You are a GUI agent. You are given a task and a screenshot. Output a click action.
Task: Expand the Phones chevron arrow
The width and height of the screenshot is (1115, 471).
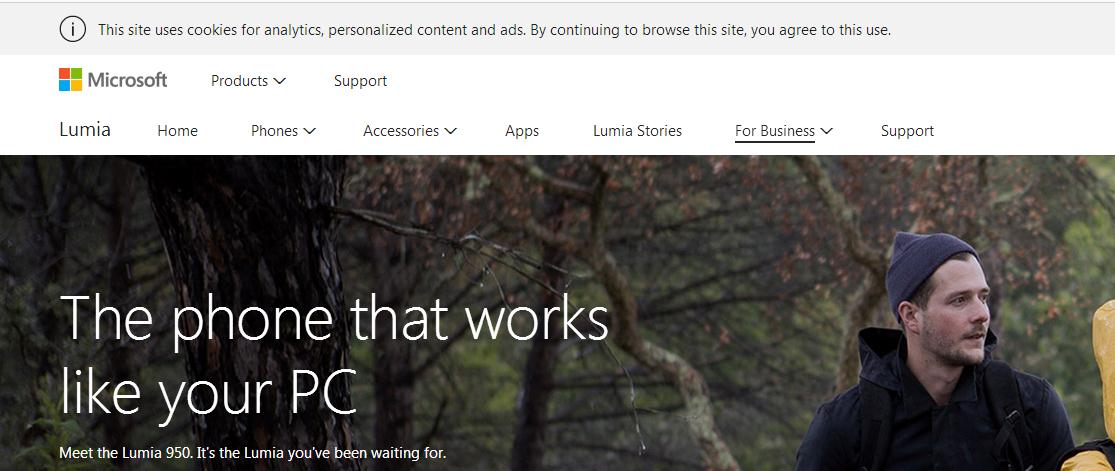coord(309,131)
